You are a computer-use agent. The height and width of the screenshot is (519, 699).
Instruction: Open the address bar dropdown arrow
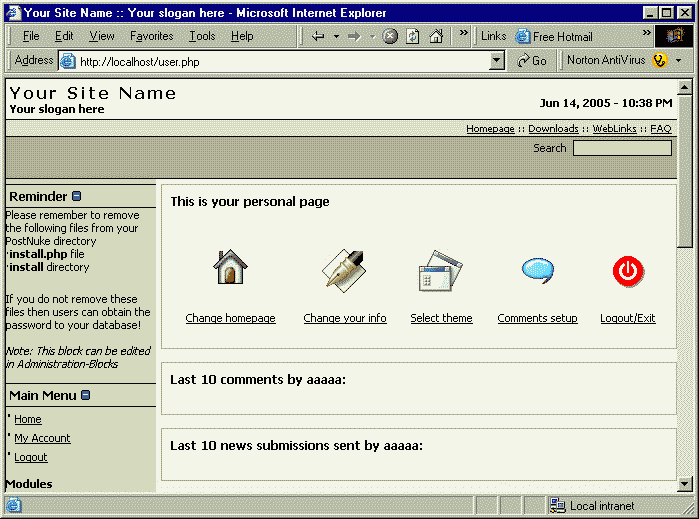497,61
